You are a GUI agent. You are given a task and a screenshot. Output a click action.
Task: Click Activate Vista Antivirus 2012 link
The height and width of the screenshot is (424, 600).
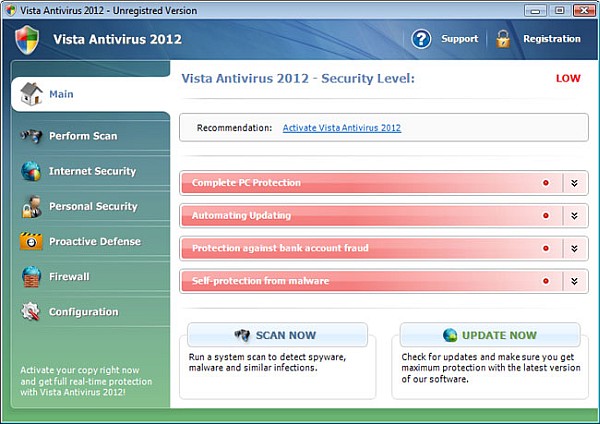[342, 128]
